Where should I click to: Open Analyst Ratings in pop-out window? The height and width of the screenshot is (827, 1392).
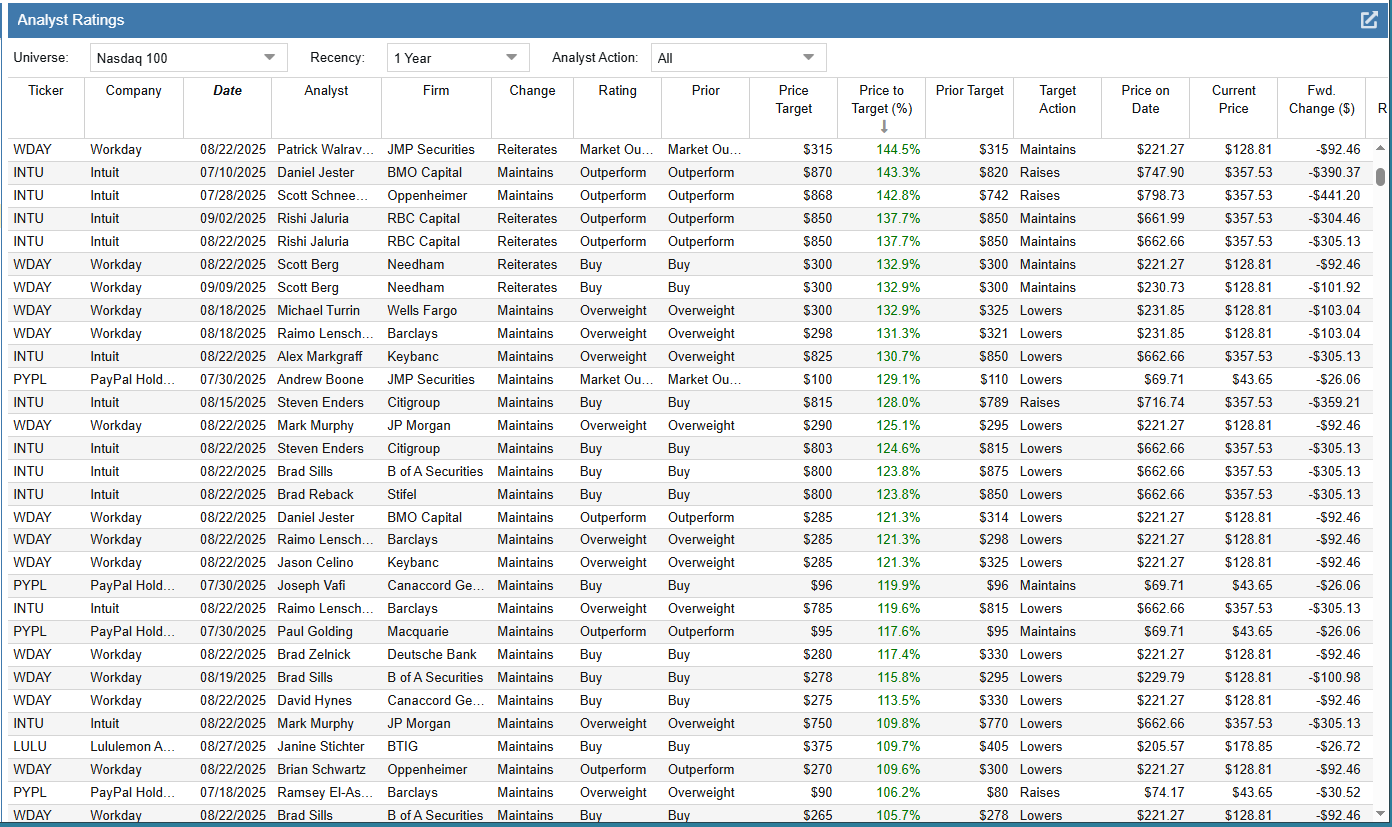point(1369,20)
